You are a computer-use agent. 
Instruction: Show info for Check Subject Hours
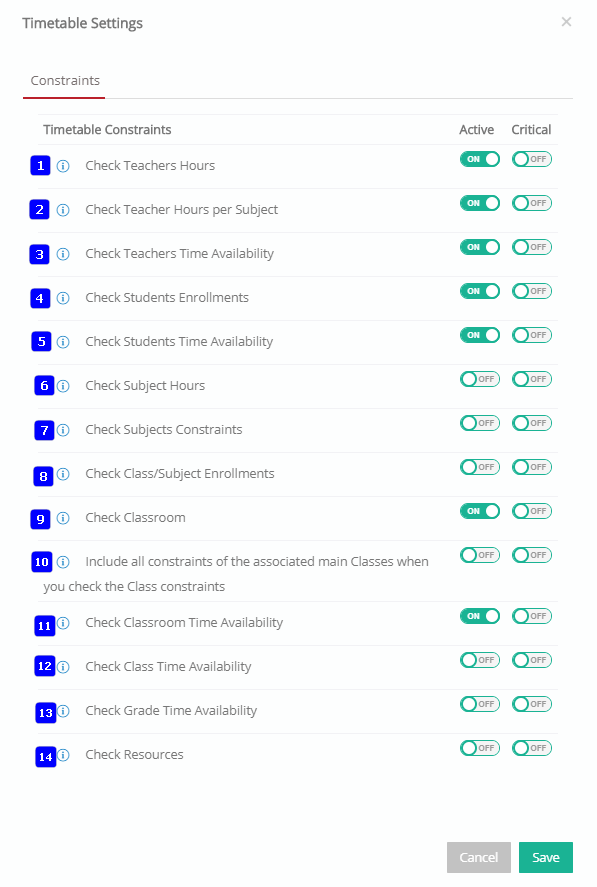click(63, 386)
